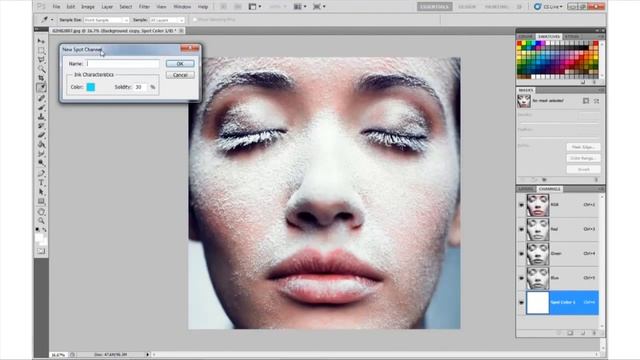Select the Lasso tool
Viewport: 640px width, 360px height.
pyautogui.click(x=41, y=60)
